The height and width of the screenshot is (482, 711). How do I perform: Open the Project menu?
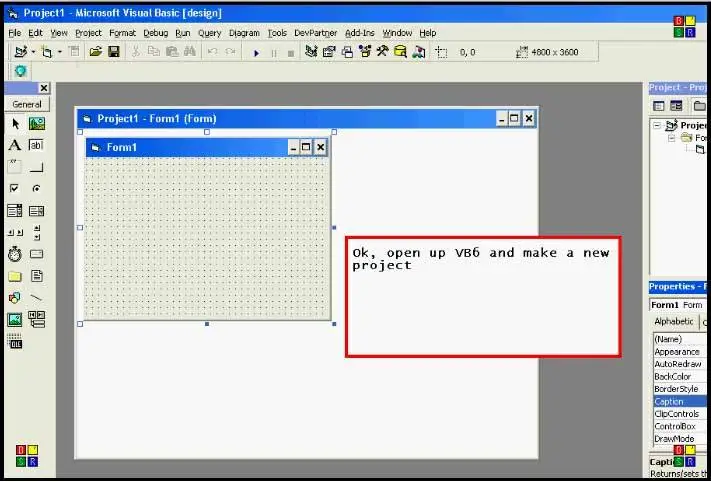point(88,33)
